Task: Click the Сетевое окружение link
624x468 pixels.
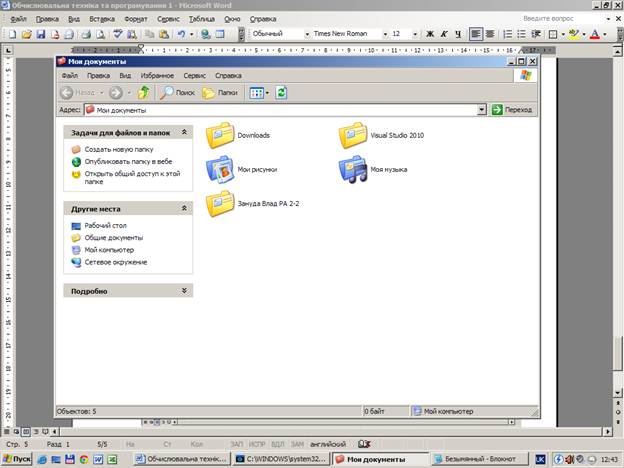Action: click(115, 262)
